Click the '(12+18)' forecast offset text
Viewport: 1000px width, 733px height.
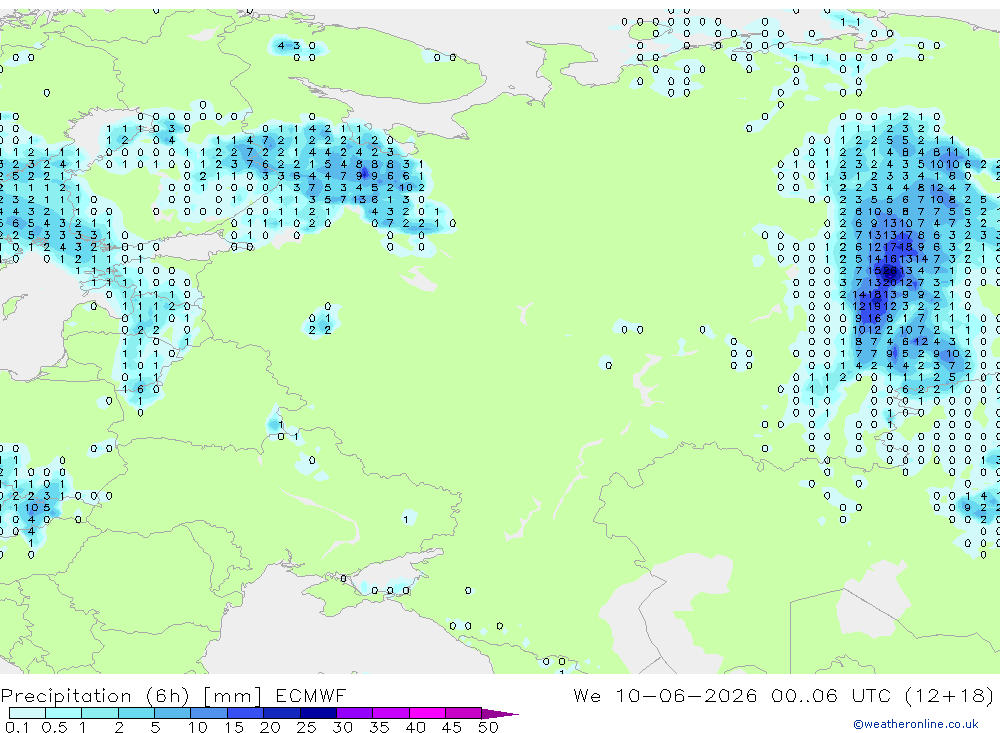click(x=949, y=695)
